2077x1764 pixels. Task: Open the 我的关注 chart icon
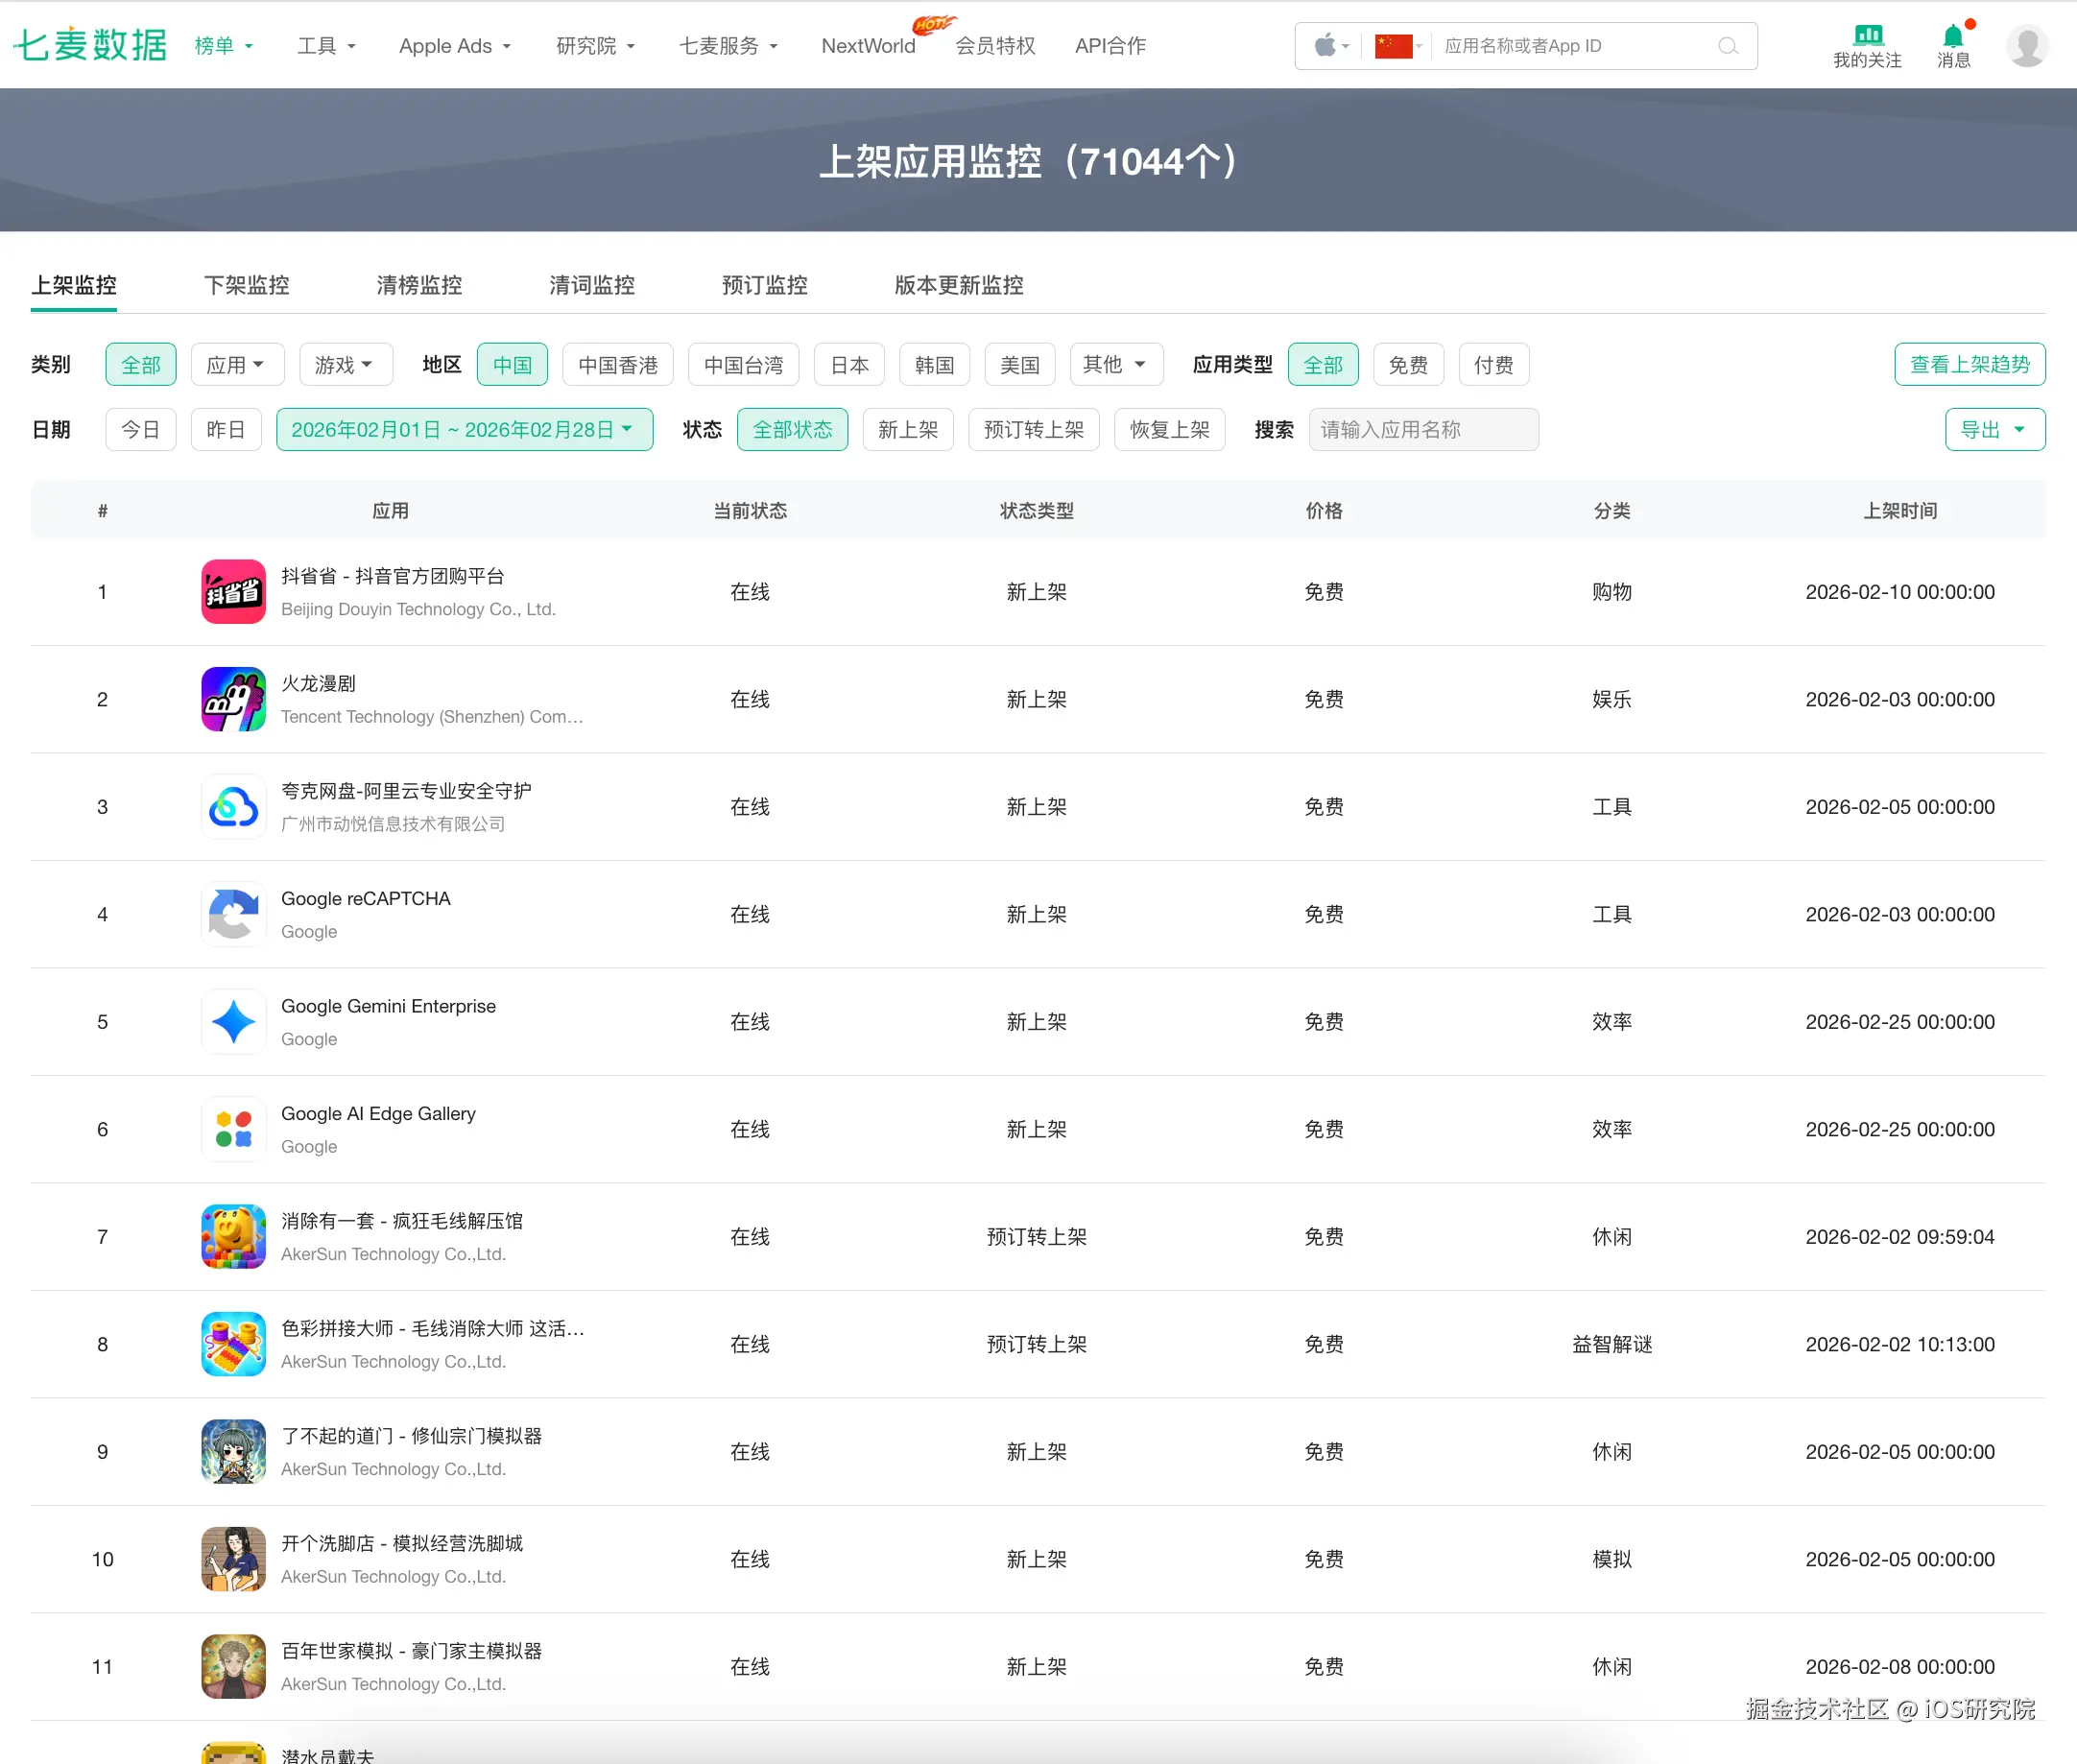click(1866, 36)
